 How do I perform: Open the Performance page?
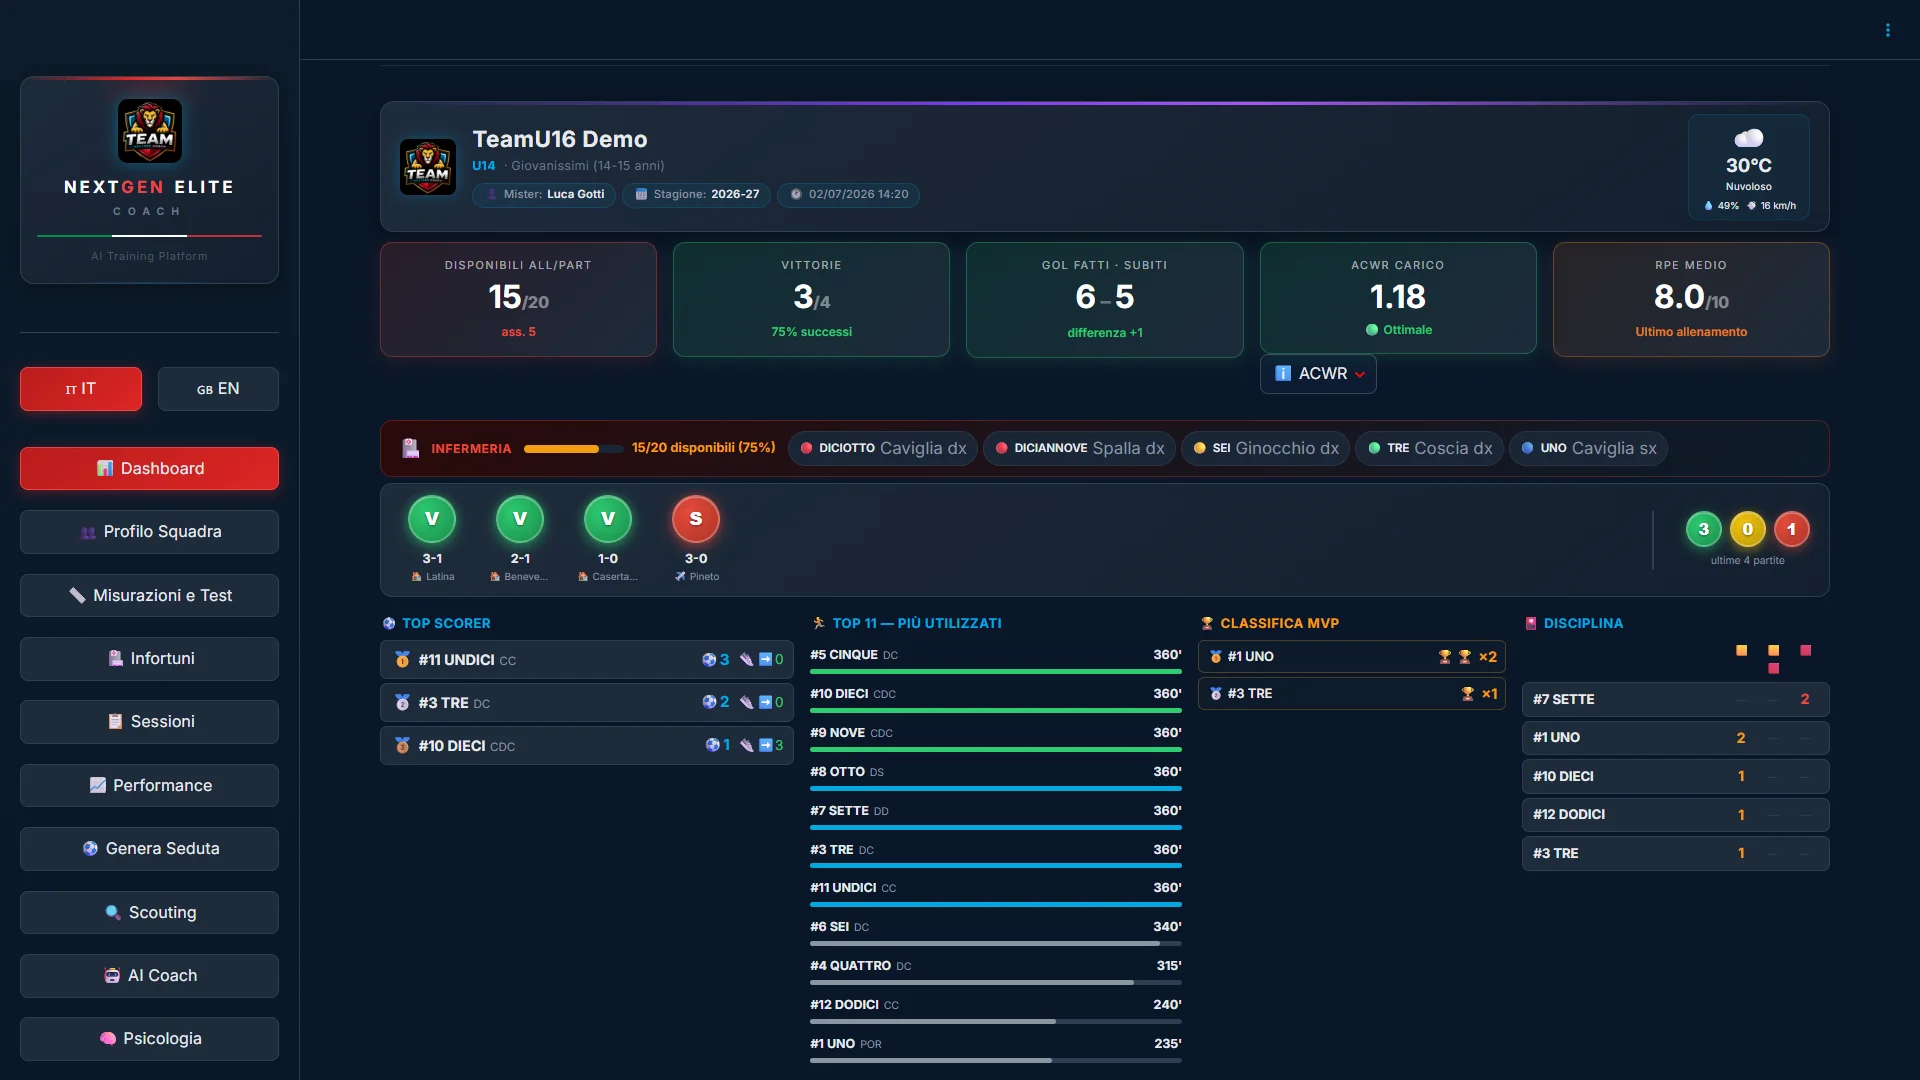pos(149,785)
